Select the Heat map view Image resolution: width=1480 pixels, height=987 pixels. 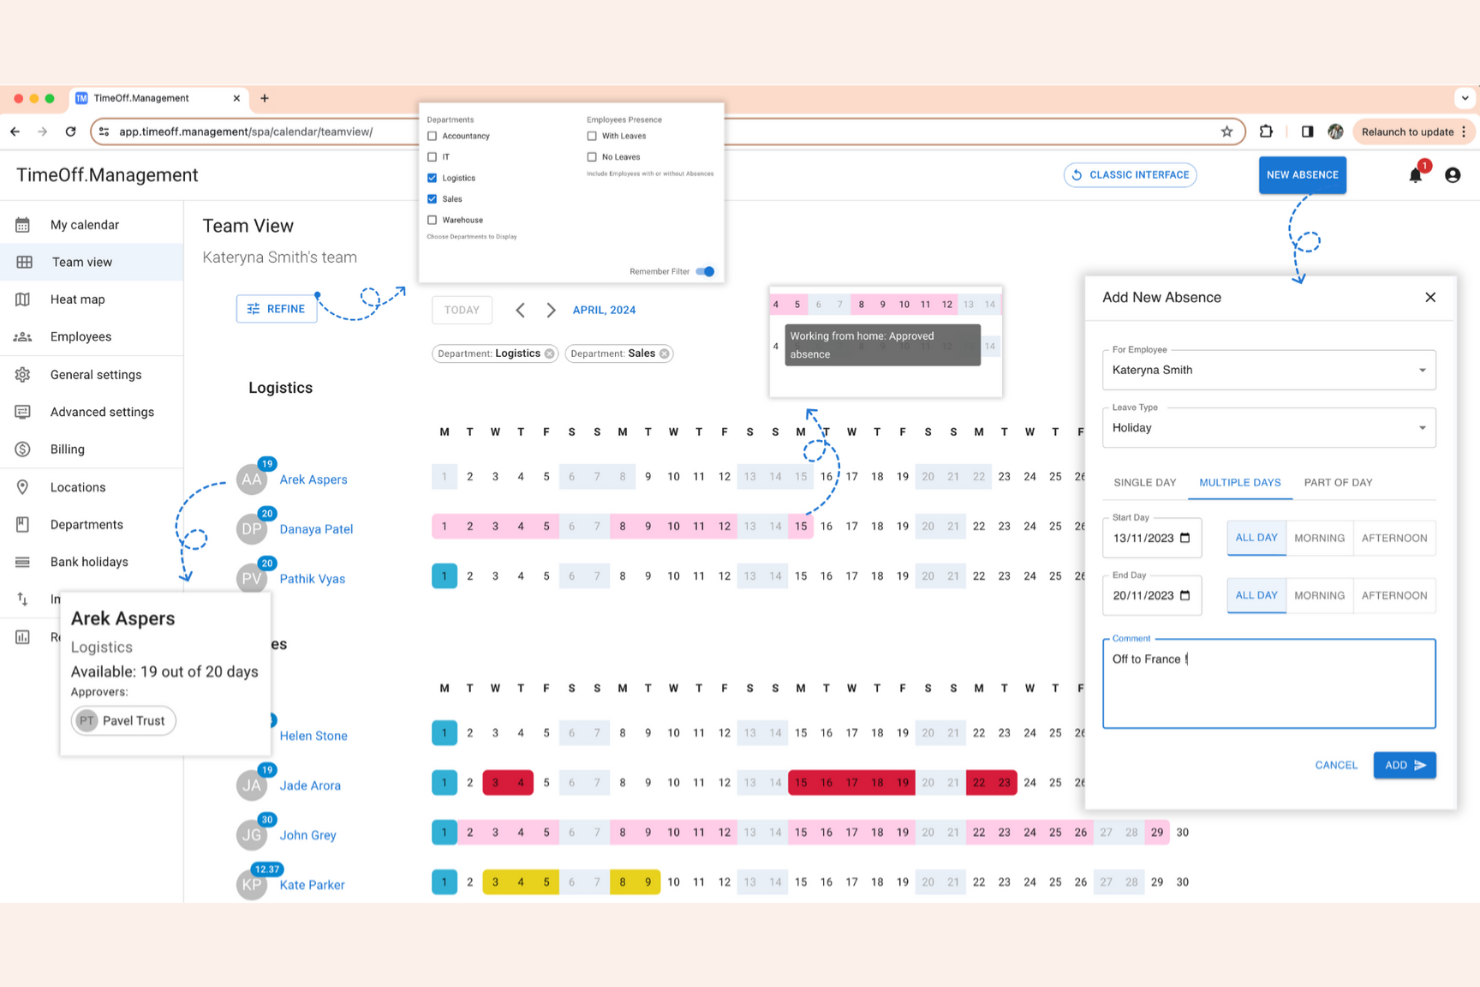pyautogui.click(x=76, y=299)
